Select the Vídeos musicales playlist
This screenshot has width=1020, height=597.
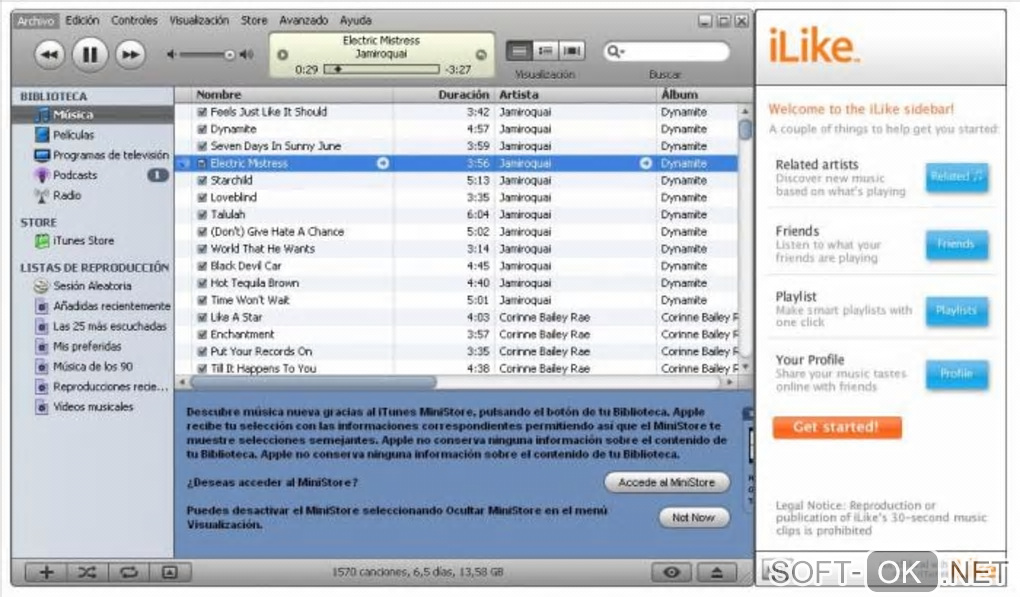[92, 407]
